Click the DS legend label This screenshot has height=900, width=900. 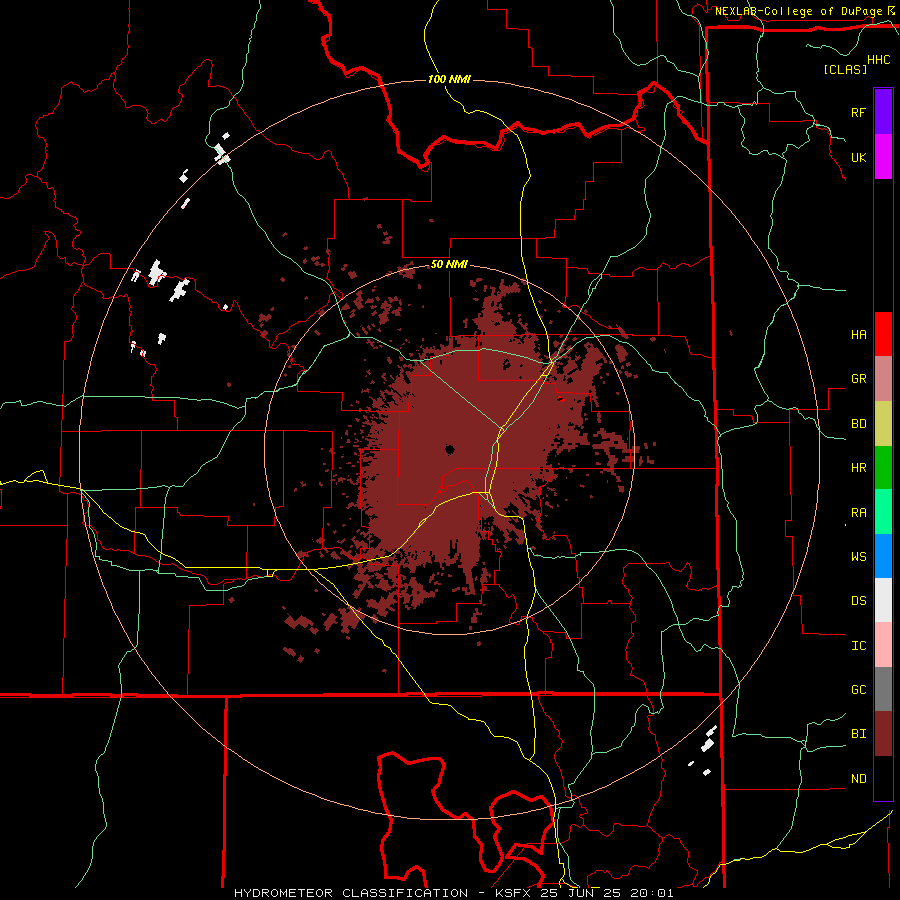859,601
